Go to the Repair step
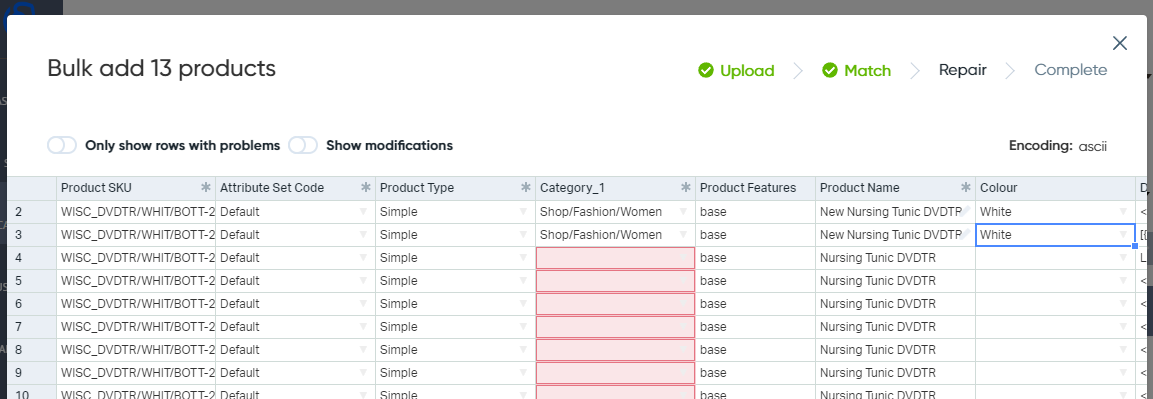The height and width of the screenshot is (399, 1153). pos(963,71)
